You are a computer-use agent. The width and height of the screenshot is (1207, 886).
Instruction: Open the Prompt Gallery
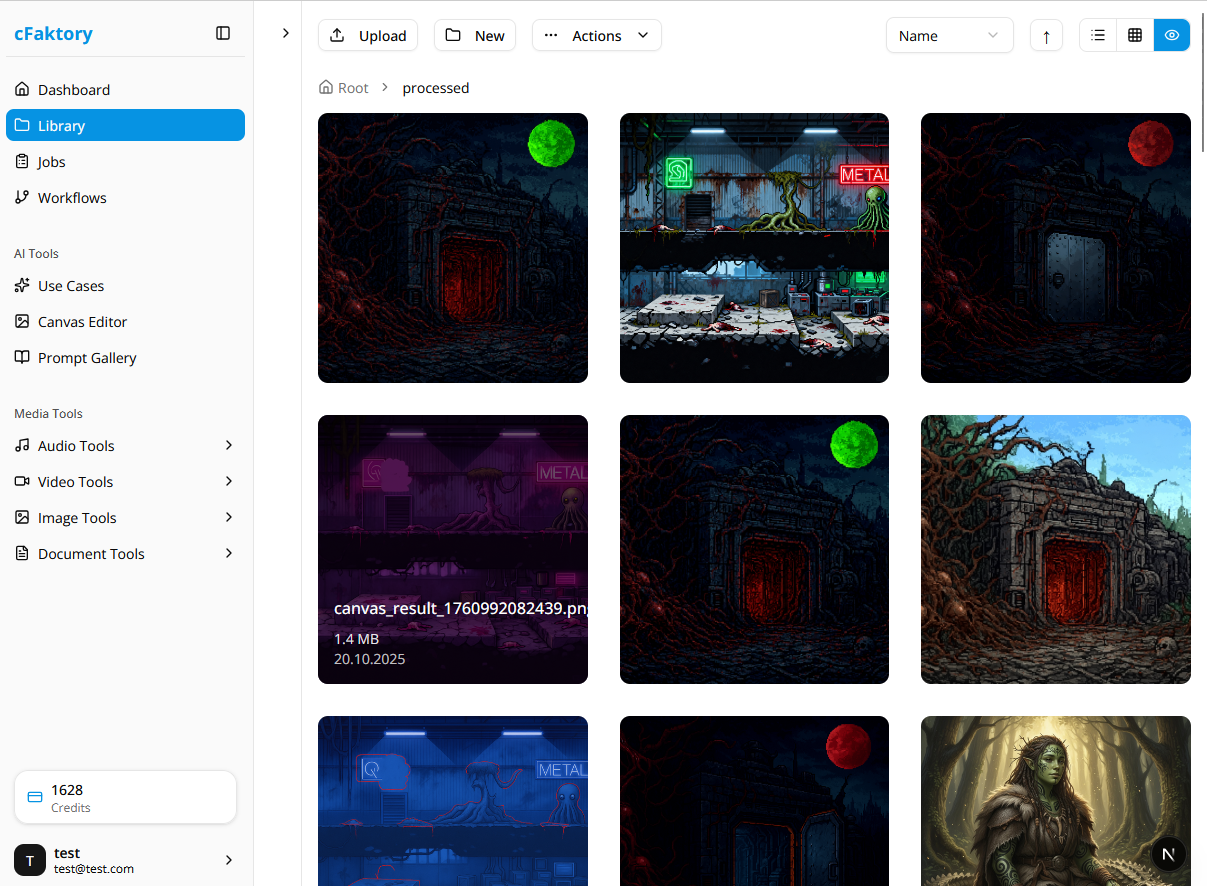click(87, 357)
